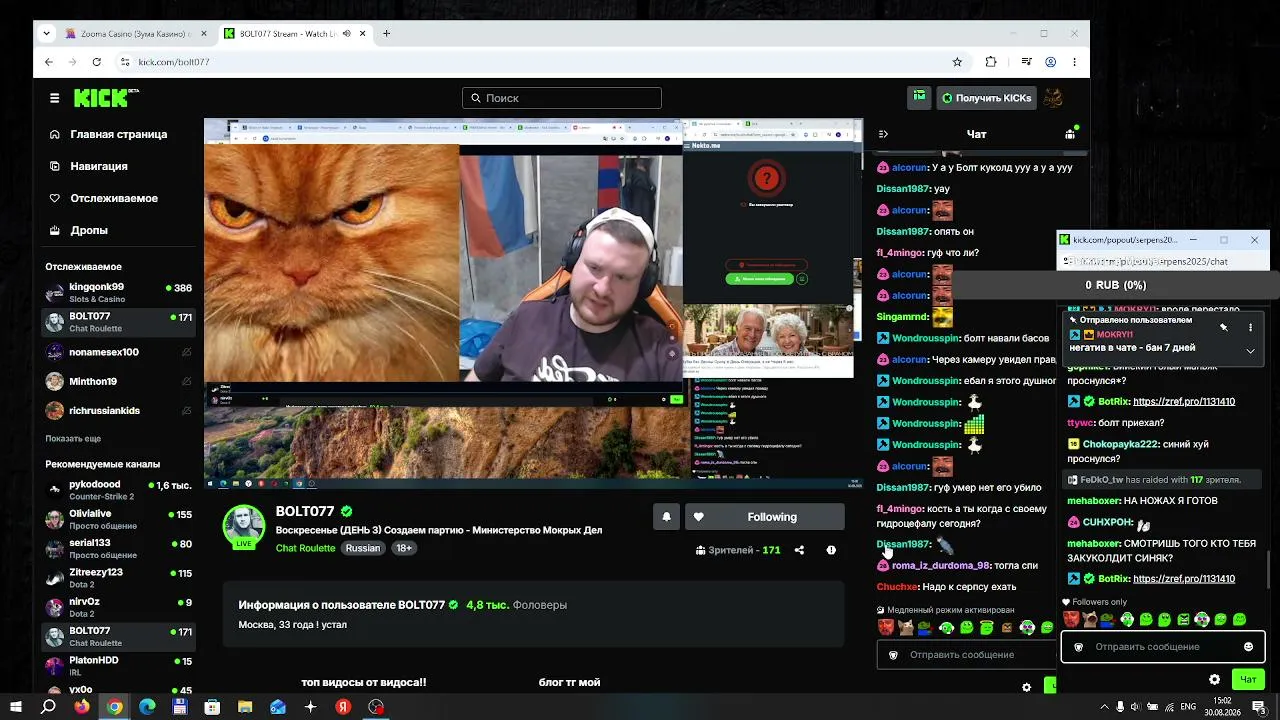Click the Получить KICKs button

985,98
